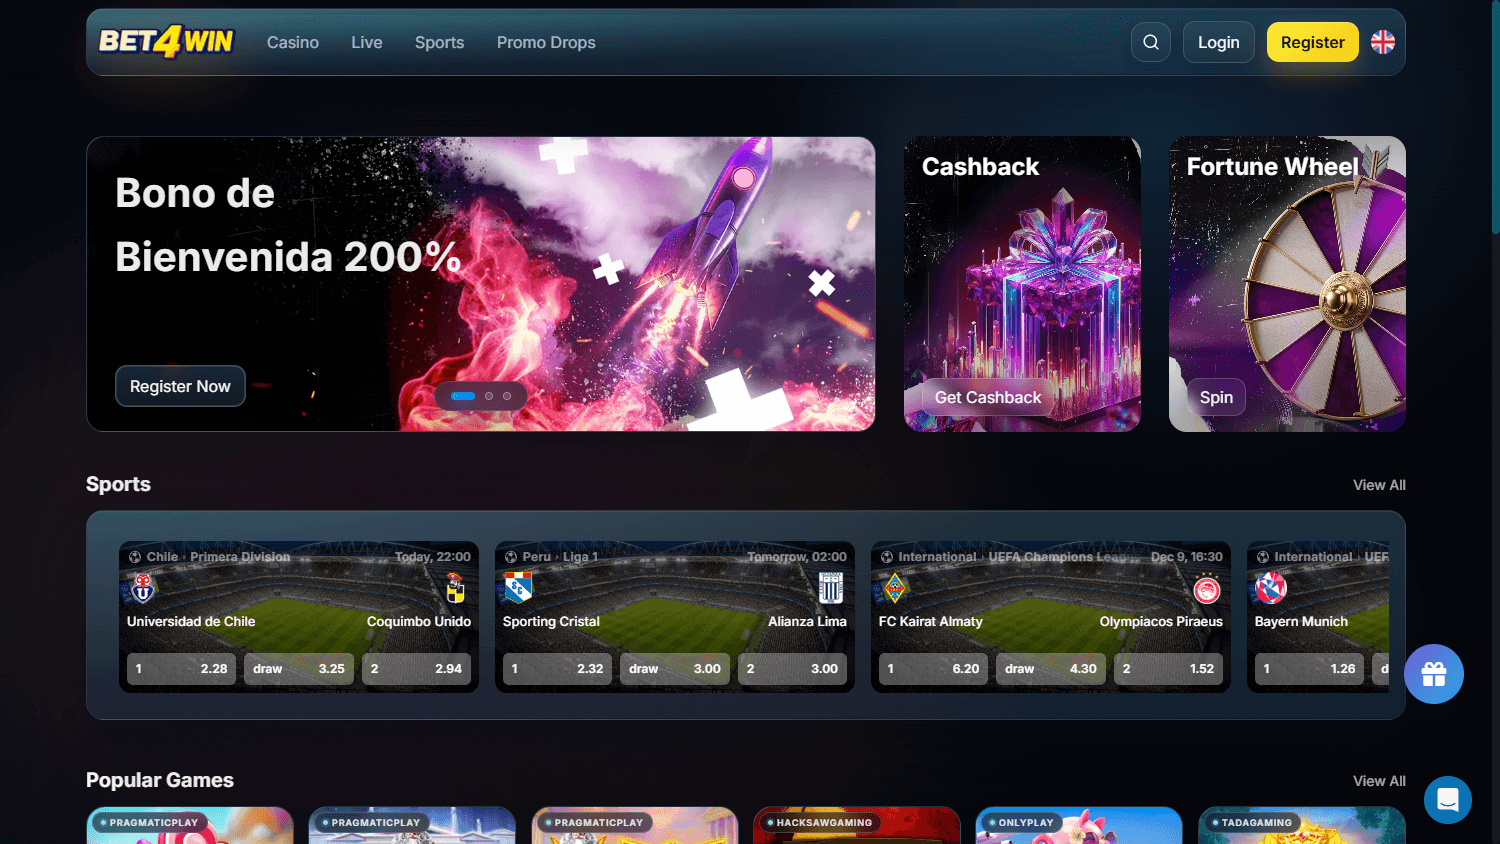Select odds 3.00 on Alianza Lima win

point(793,668)
